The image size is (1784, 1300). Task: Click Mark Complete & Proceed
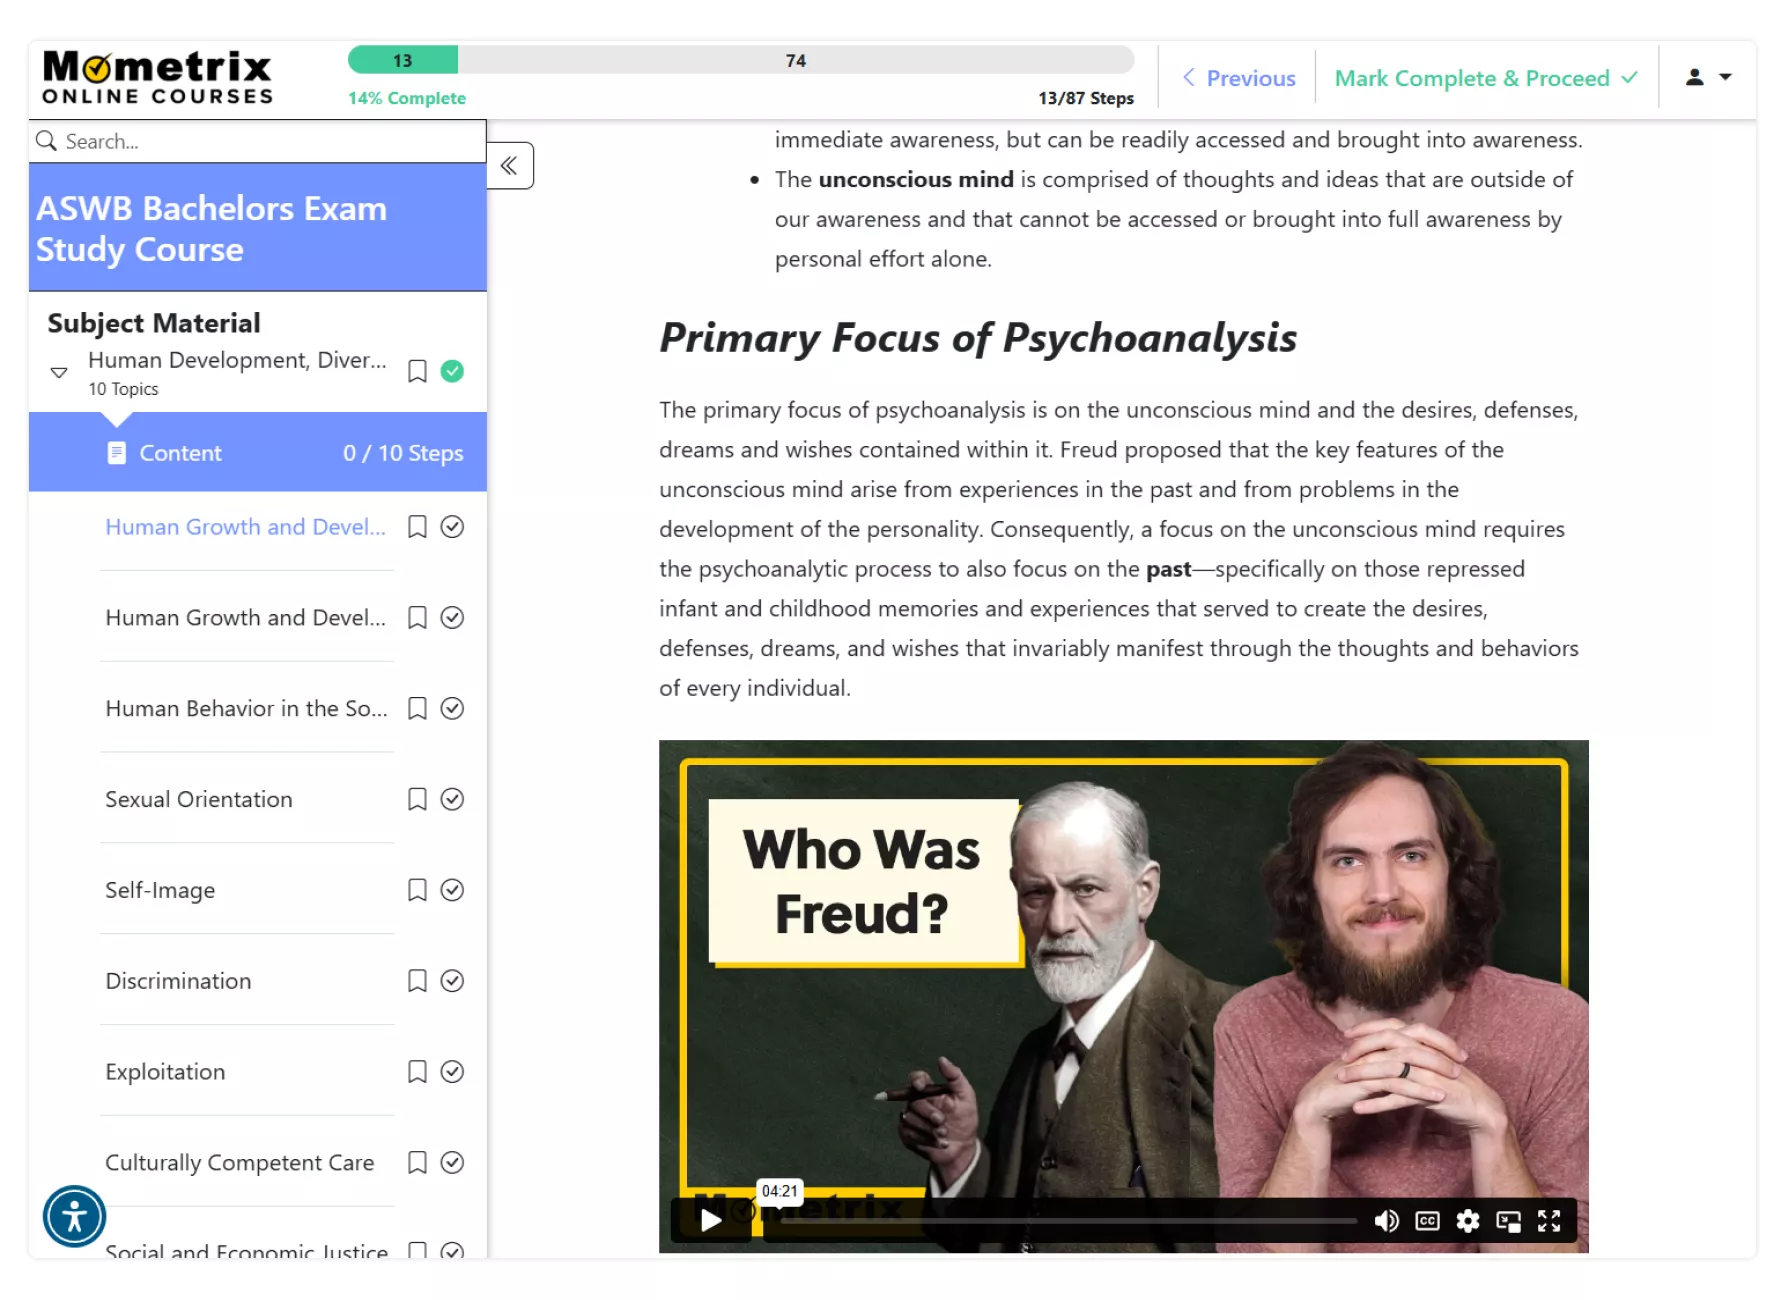[1486, 78]
